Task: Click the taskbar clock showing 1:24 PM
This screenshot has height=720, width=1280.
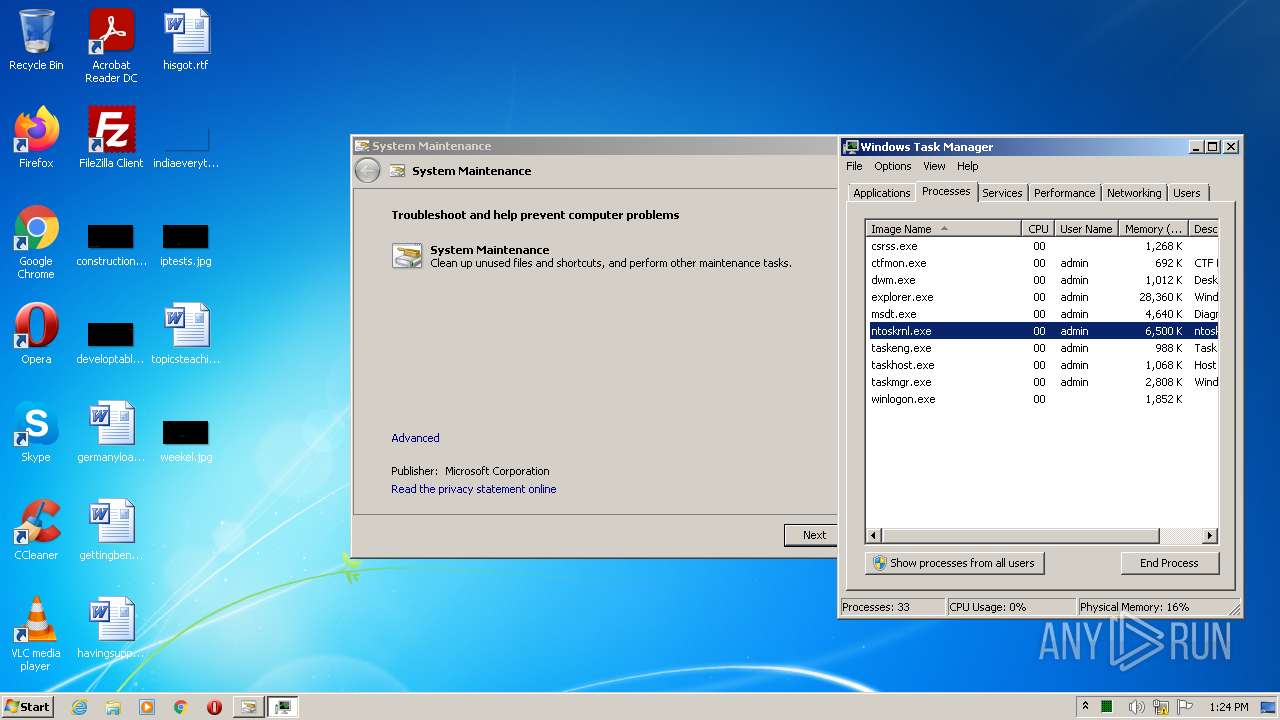Action: click(x=1228, y=707)
